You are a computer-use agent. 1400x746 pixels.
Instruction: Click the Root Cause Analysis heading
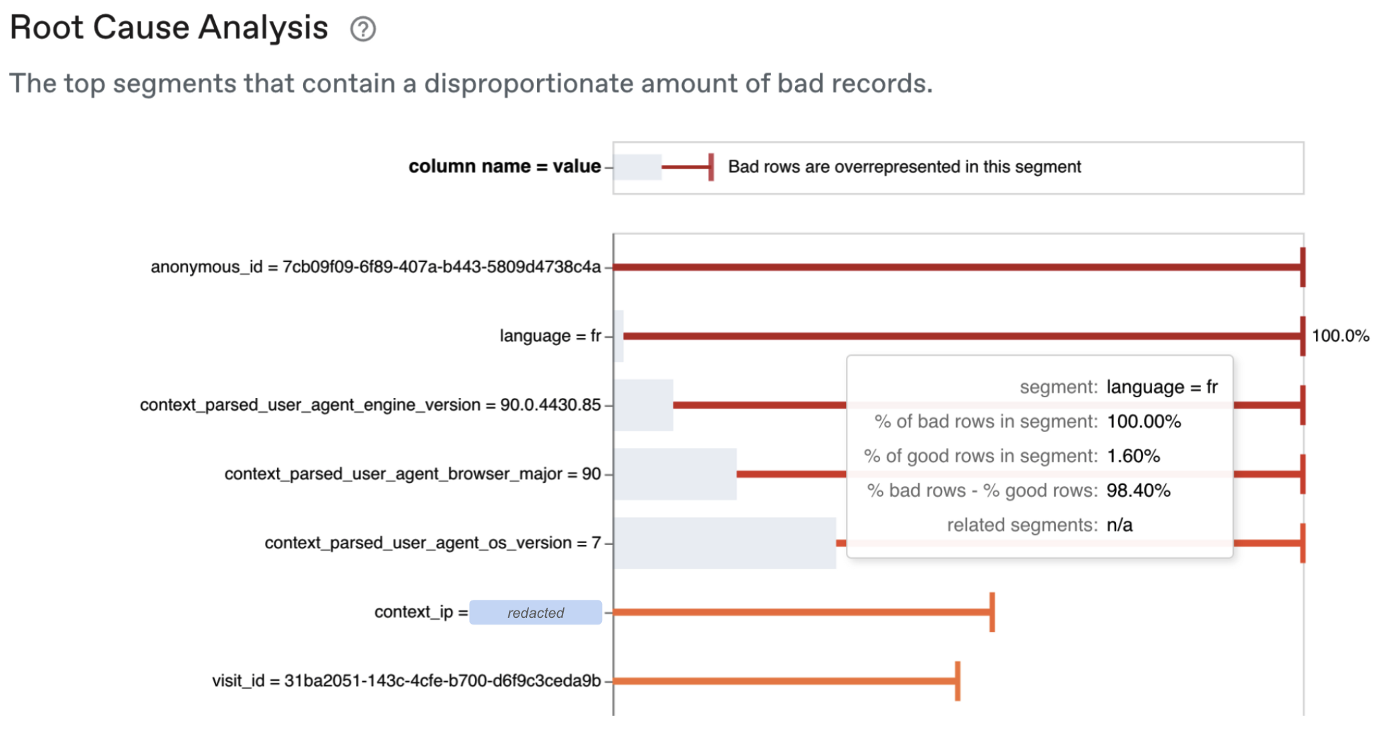coord(169,28)
